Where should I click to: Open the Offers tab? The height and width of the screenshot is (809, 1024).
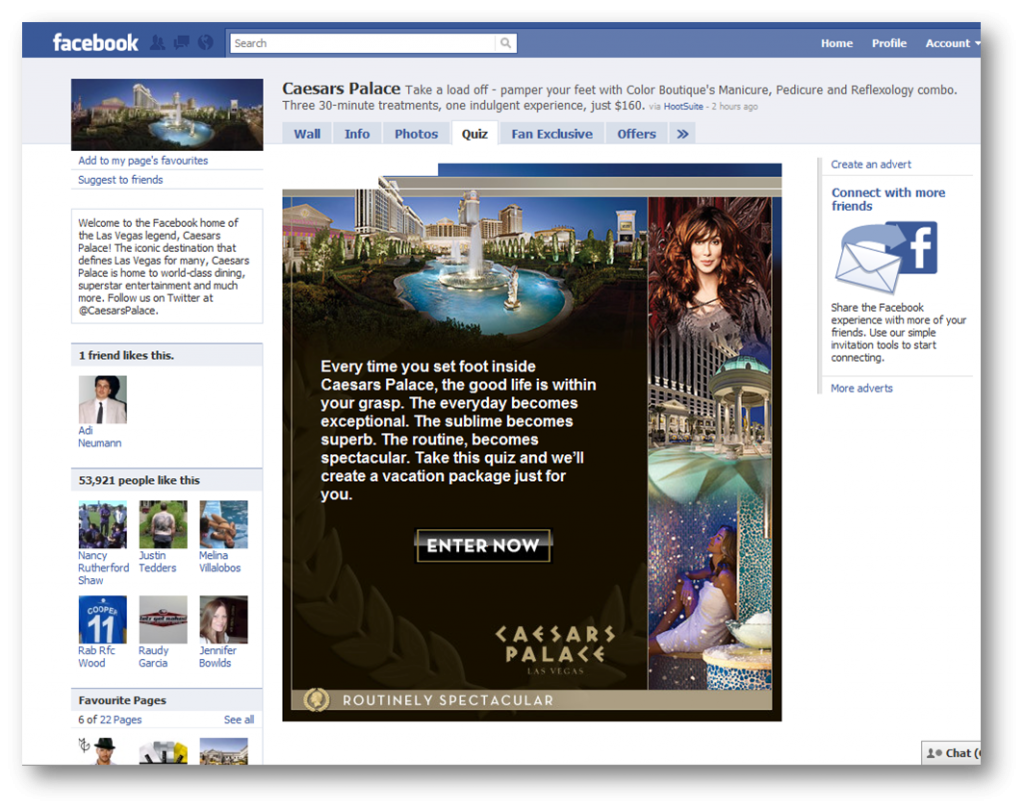pos(637,134)
